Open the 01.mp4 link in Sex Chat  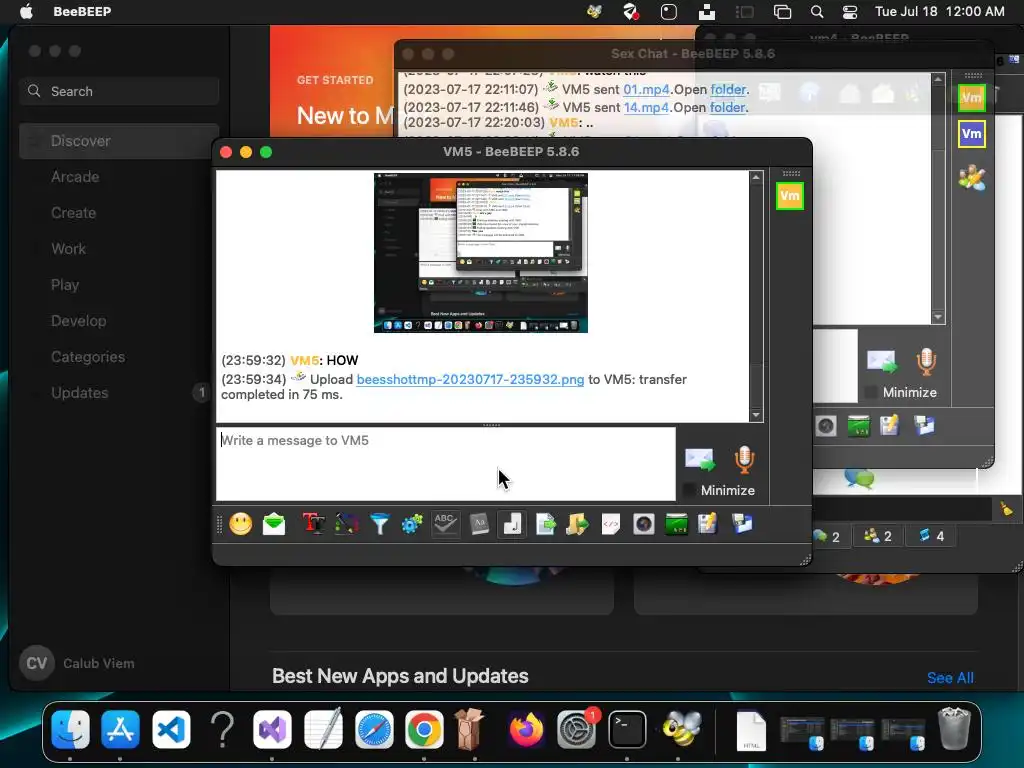click(x=647, y=89)
